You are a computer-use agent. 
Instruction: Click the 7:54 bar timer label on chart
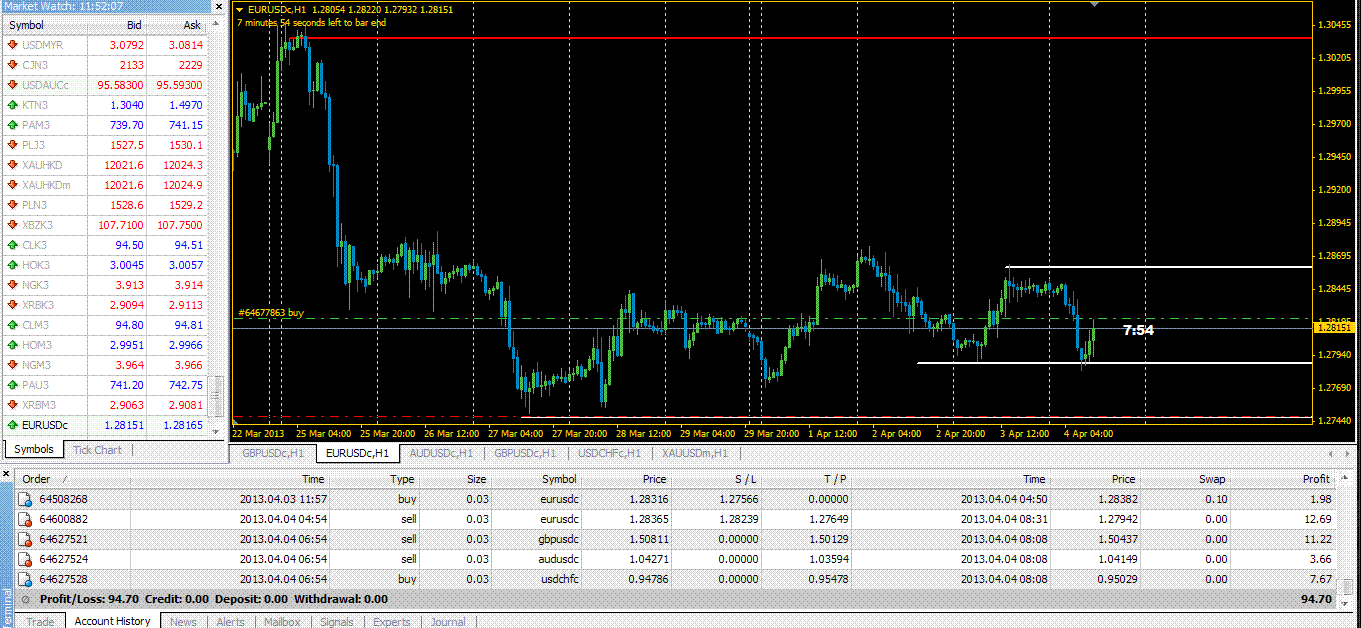[x=1138, y=330]
